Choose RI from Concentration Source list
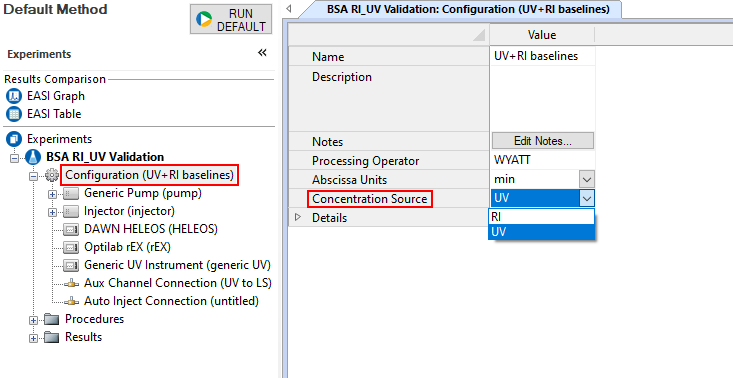The width and height of the screenshot is (733, 378). [x=541, y=217]
